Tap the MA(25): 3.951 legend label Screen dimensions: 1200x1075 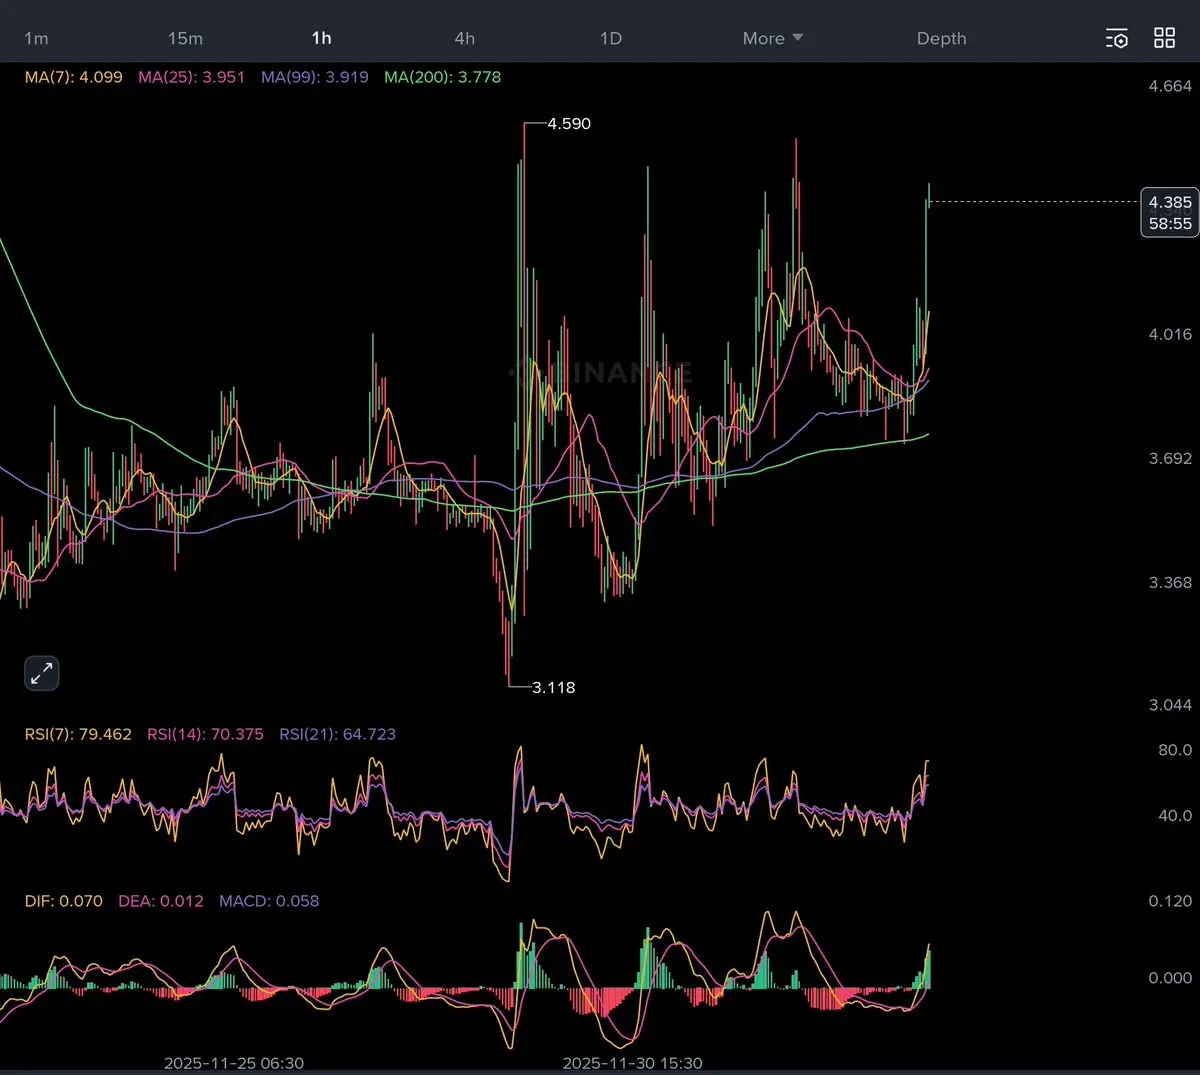[x=191, y=77]
